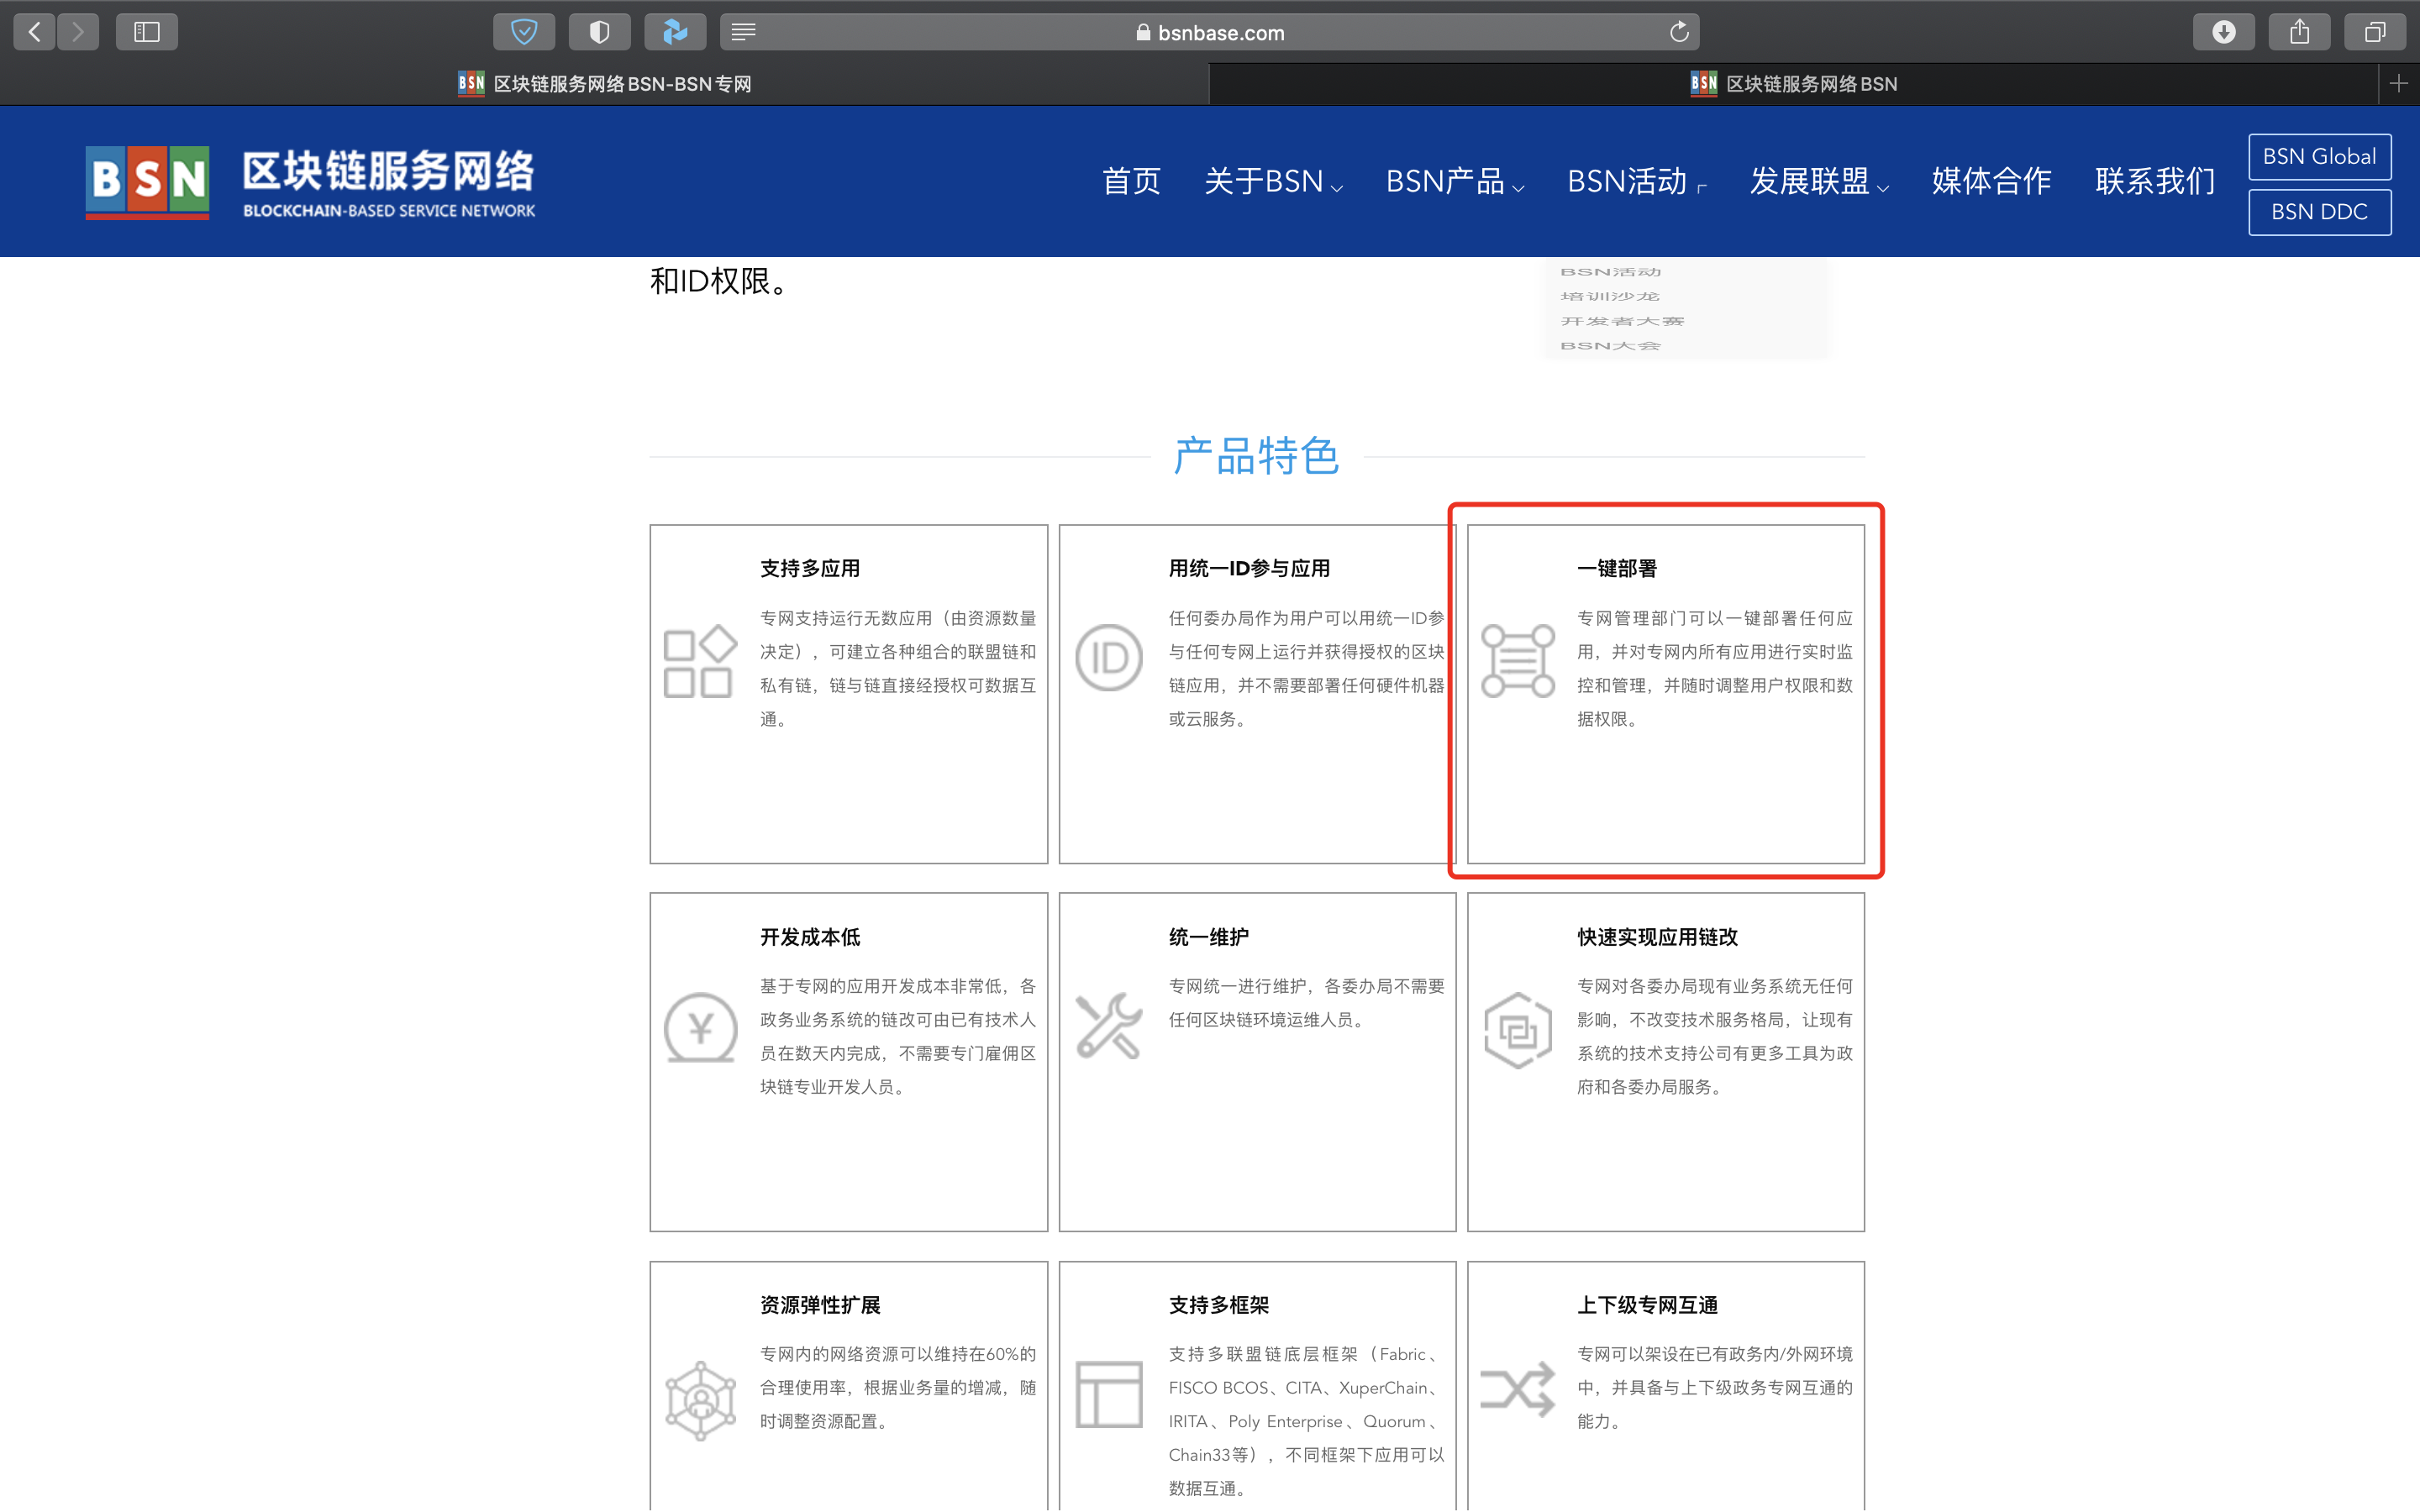Click the BSN logo
2420x1512 pixels.
147,182
